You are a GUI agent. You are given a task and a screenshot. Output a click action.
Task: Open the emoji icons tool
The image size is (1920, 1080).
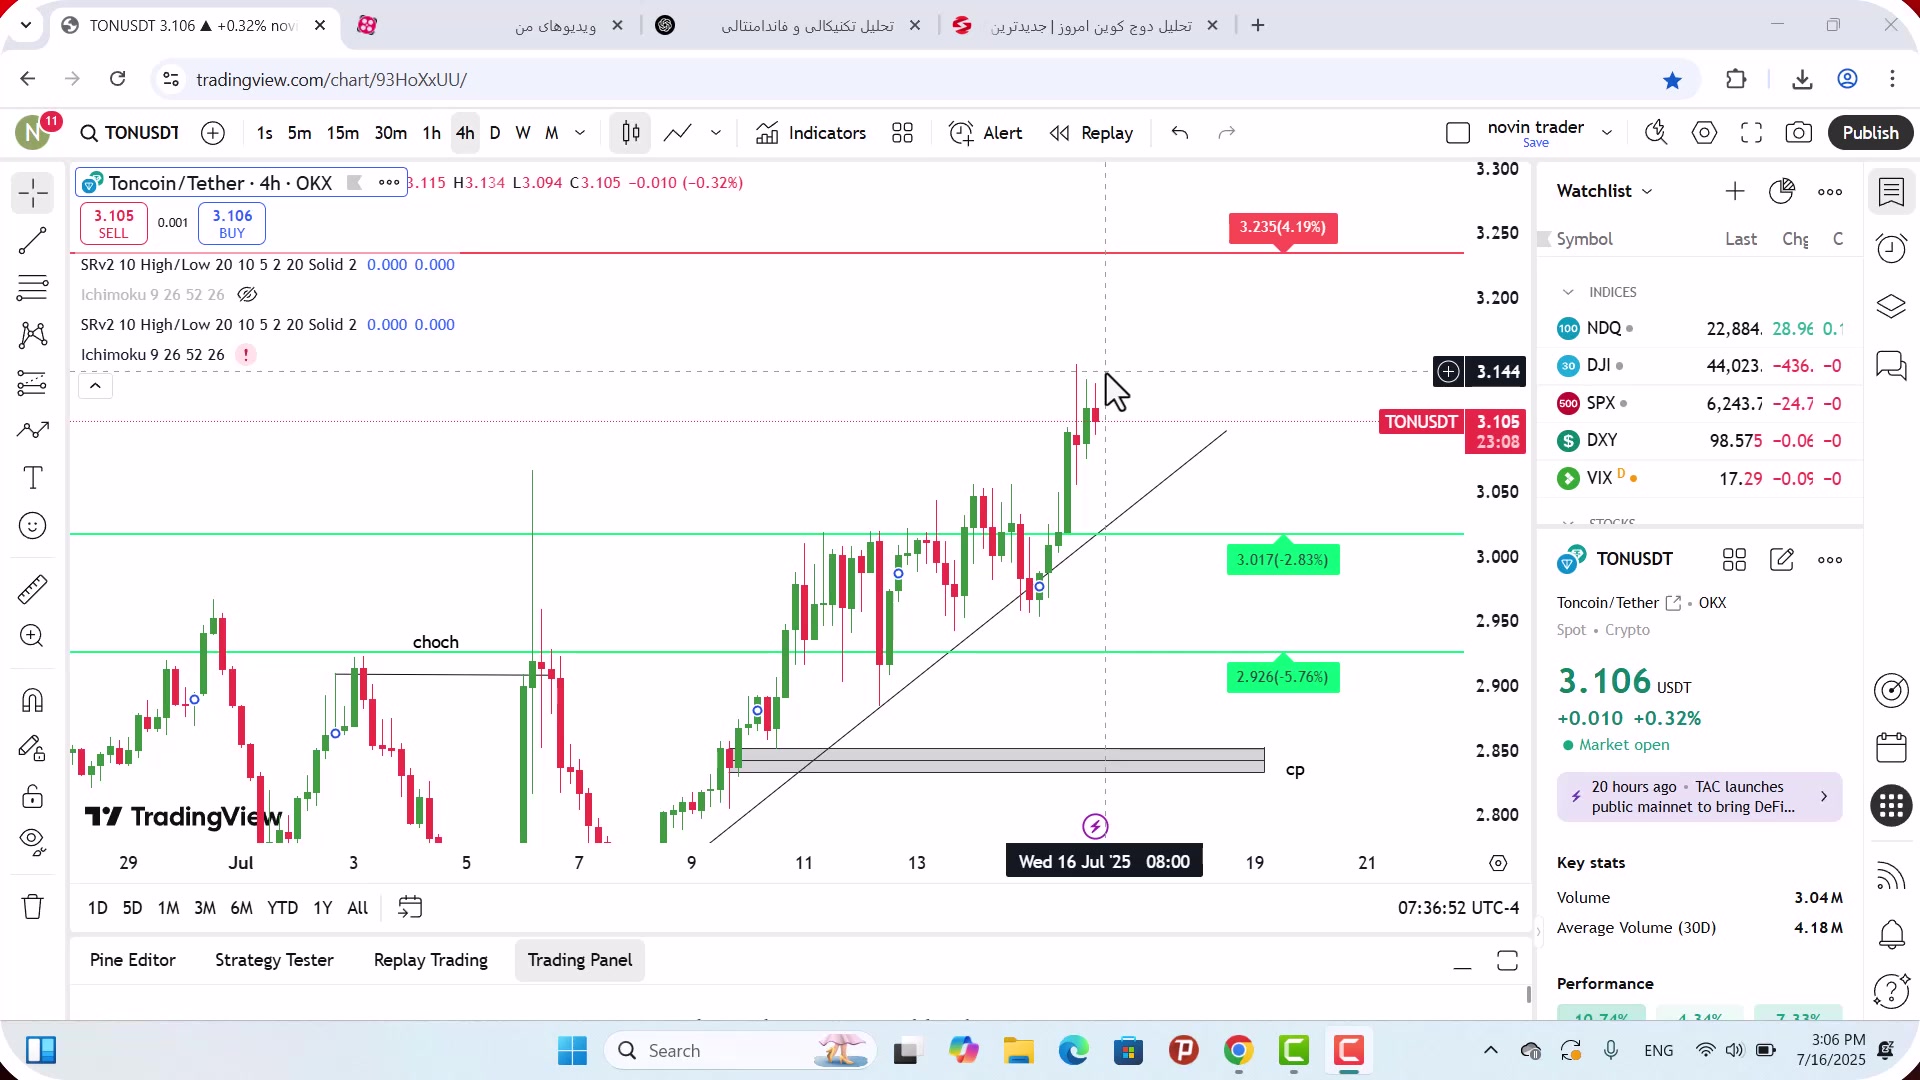pos(32,526)
